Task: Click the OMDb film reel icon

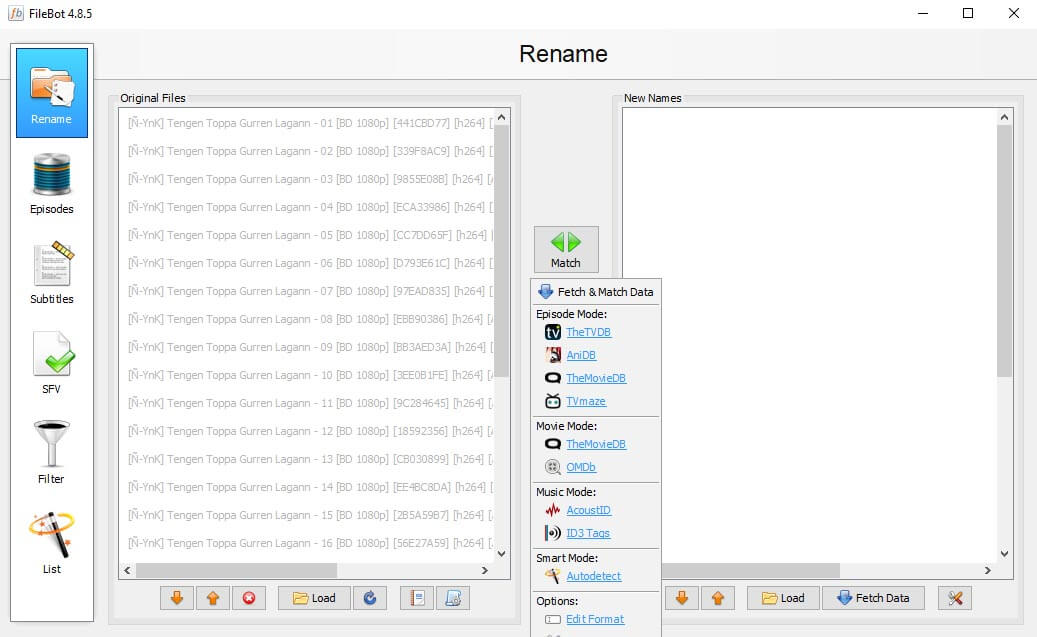Action: [x=553, y=467]
